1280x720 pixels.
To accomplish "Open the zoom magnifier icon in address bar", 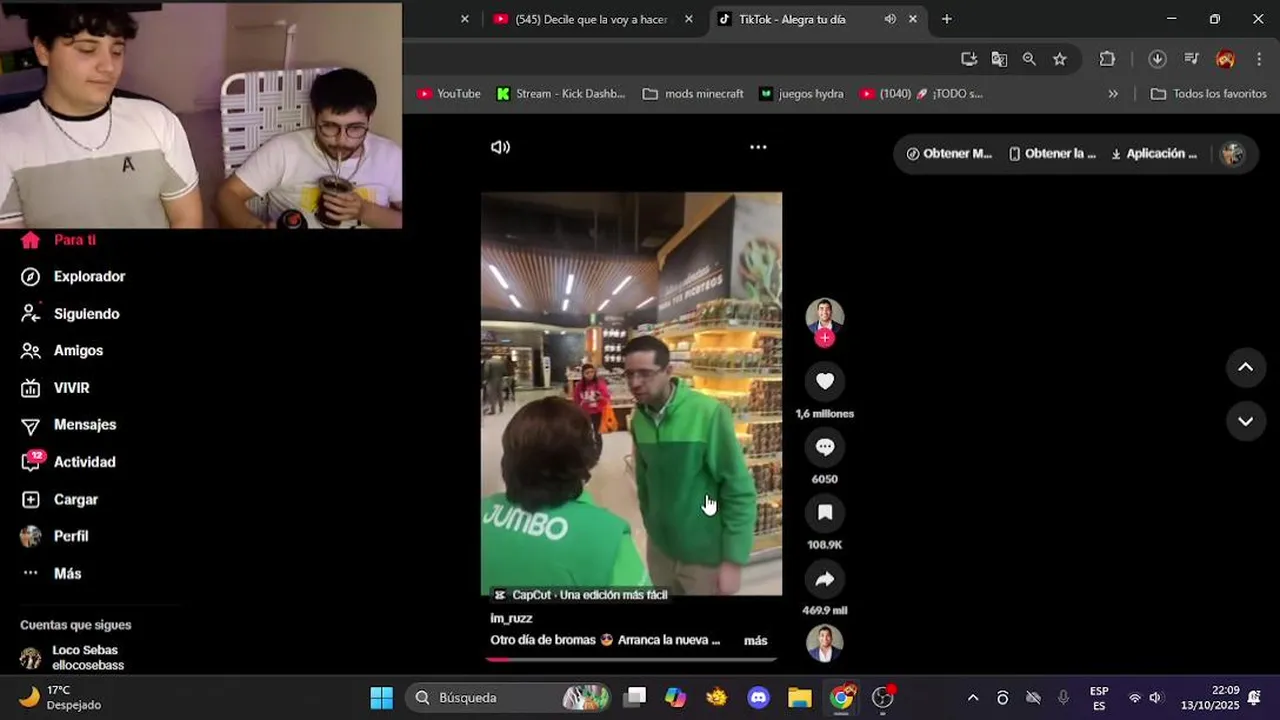I will pyautogui.click(x=1029, y=59).
